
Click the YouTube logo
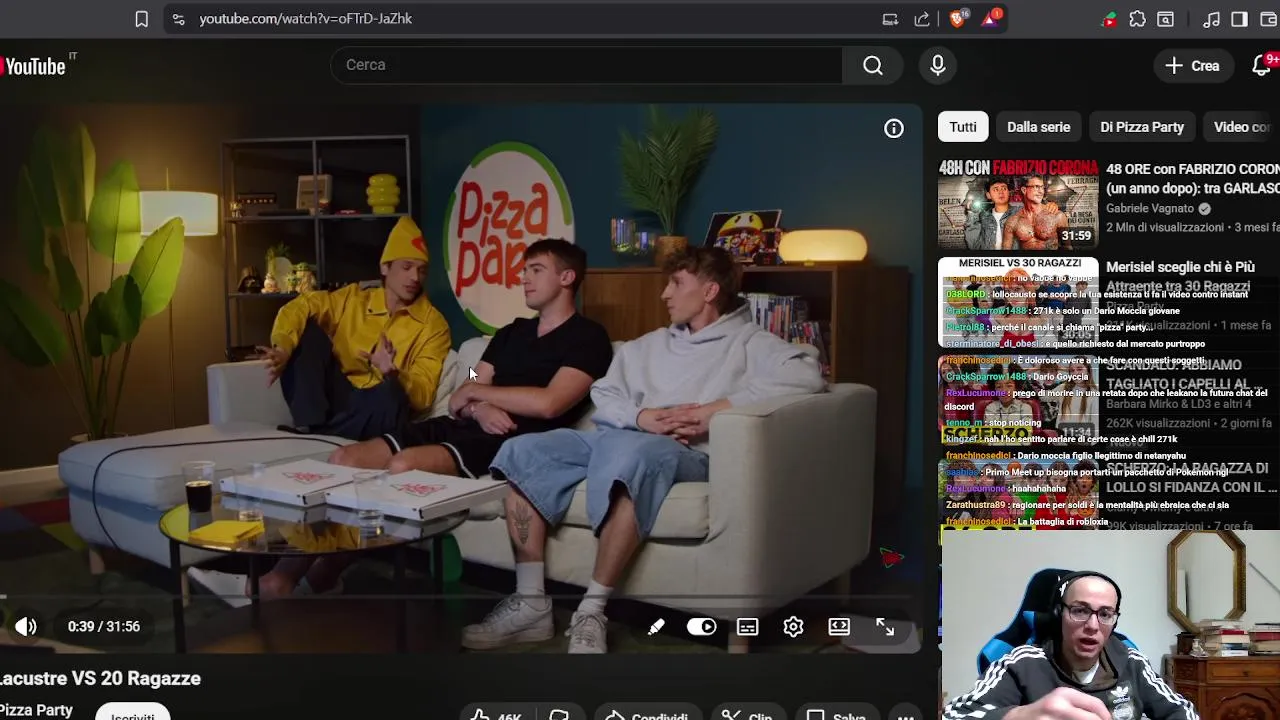click(x=36, y=66)
